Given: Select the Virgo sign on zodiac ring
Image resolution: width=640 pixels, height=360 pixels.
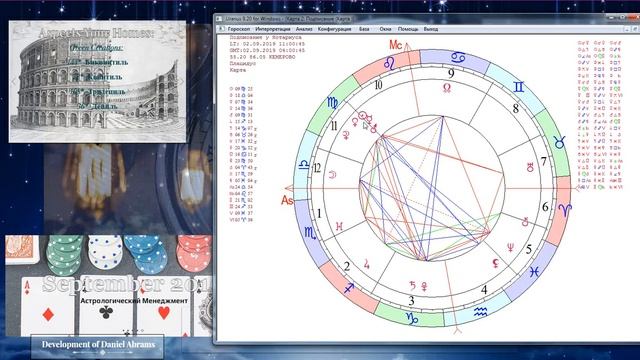Looking at the screenshot, I should point(332,103).
